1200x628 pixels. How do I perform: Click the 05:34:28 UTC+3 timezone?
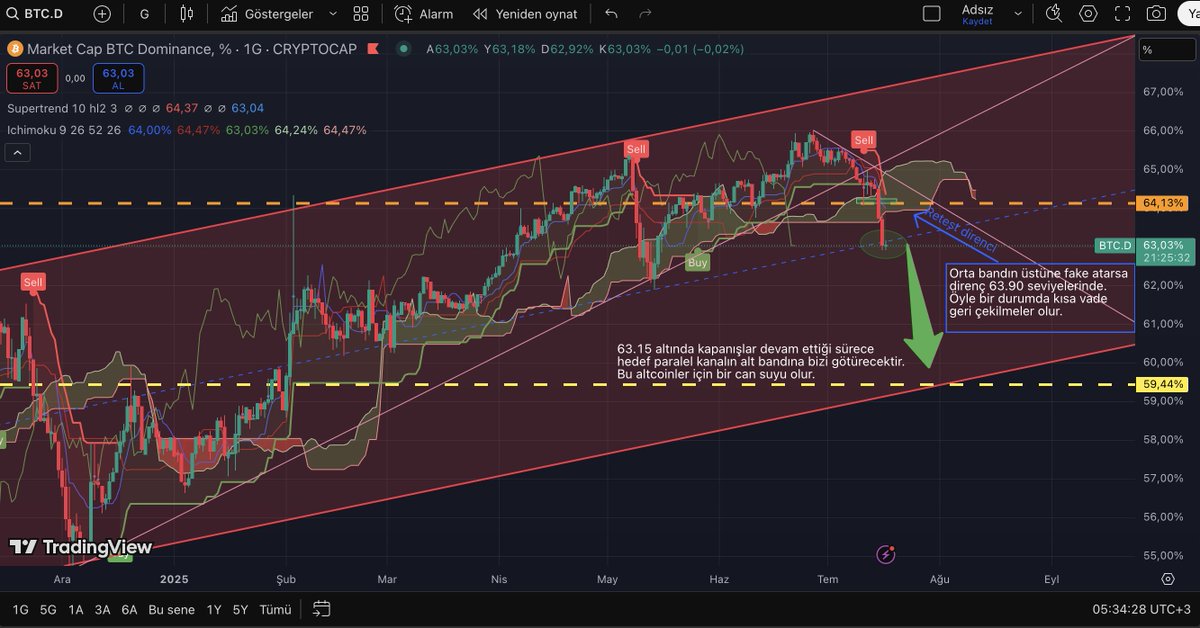tap(1139, 609)
